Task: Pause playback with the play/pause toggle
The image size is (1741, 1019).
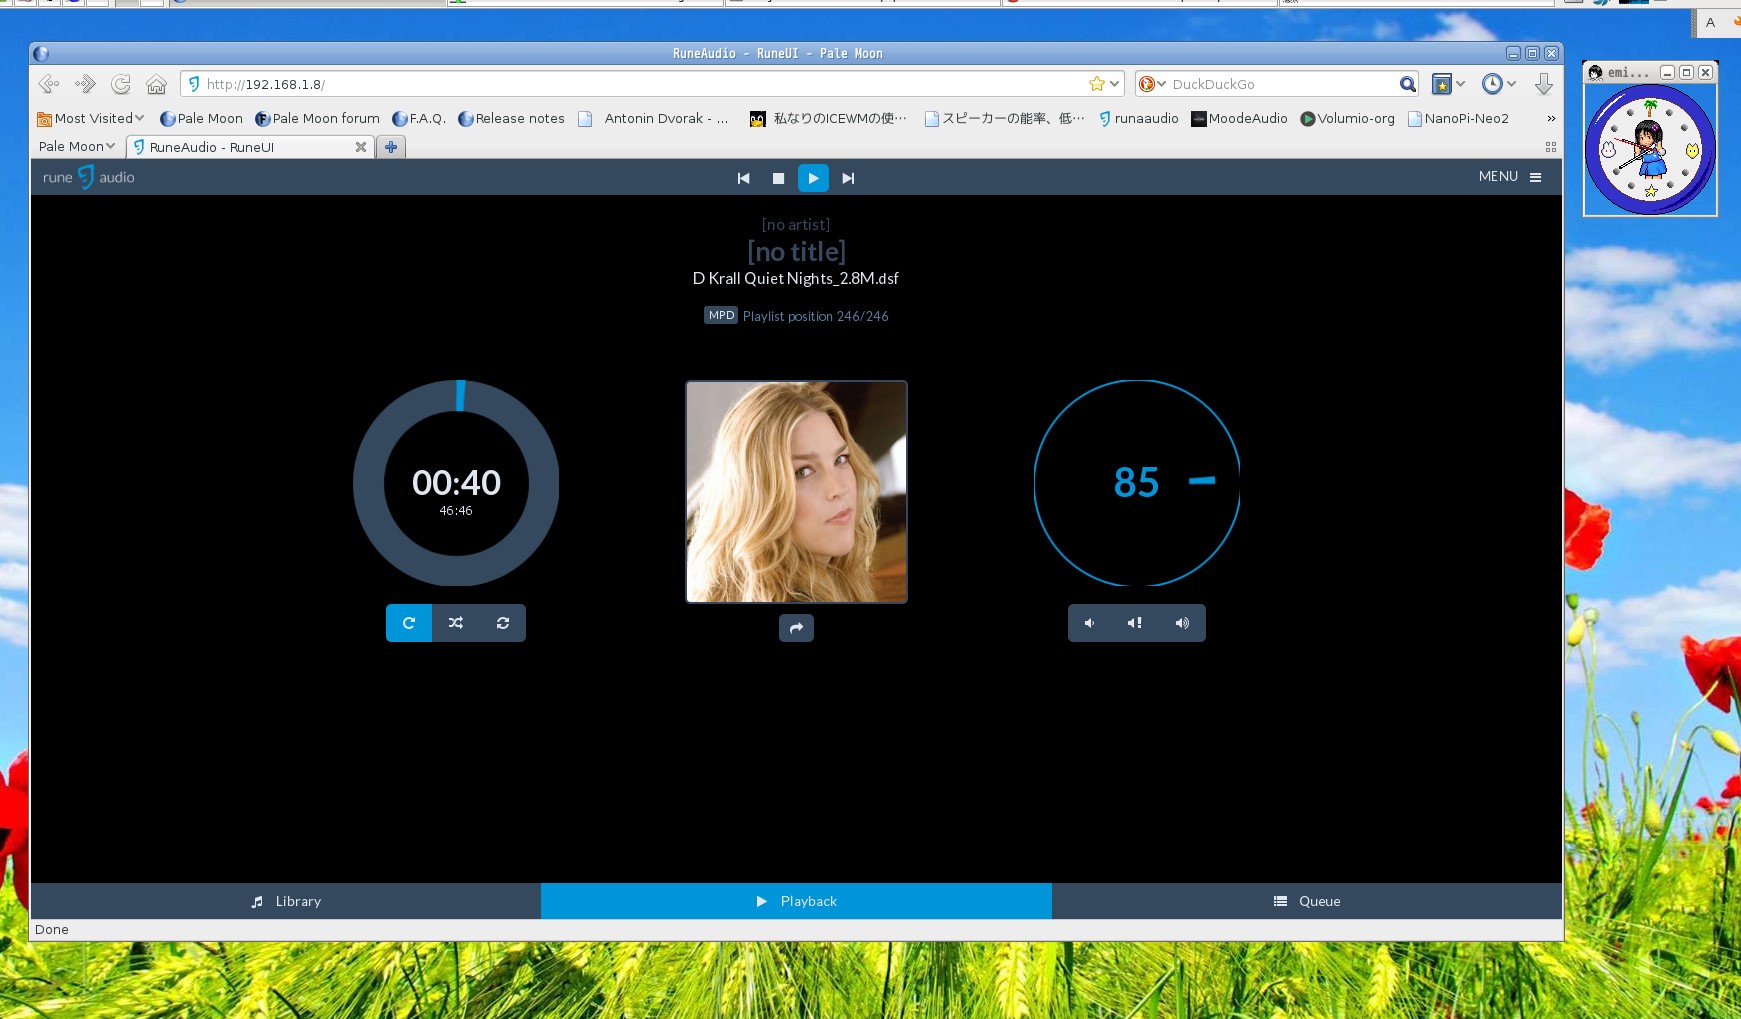Action: pos(813,177)
